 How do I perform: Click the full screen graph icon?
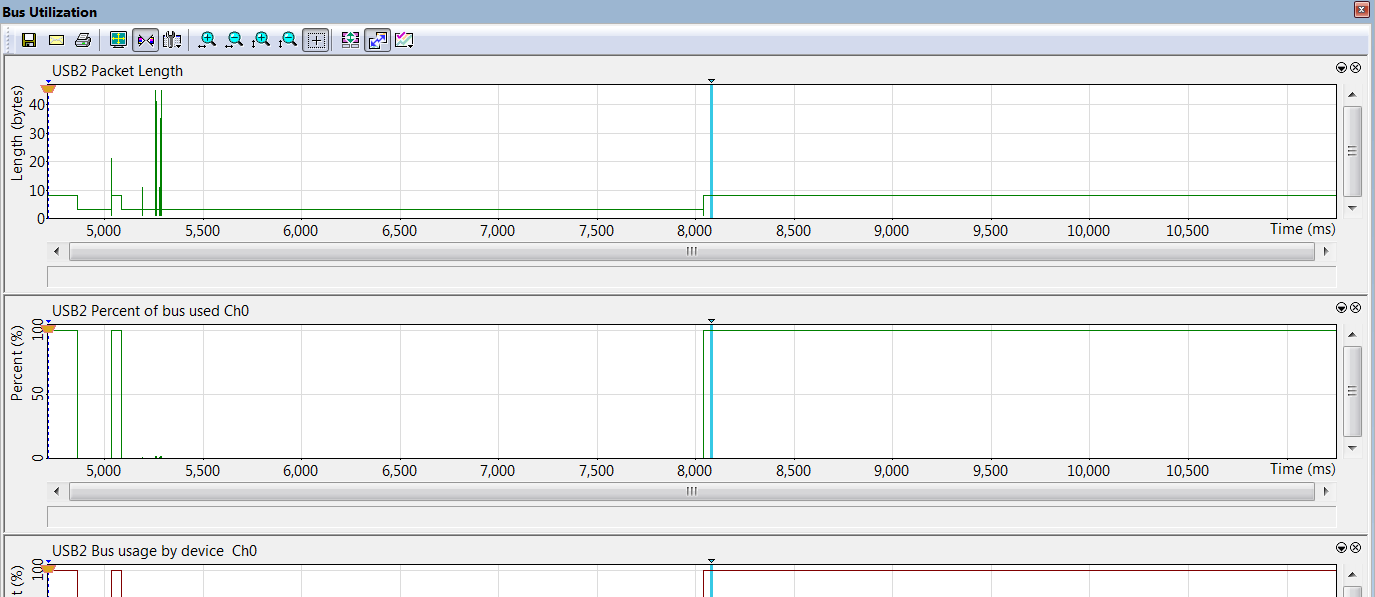click(x=118, y=40)
